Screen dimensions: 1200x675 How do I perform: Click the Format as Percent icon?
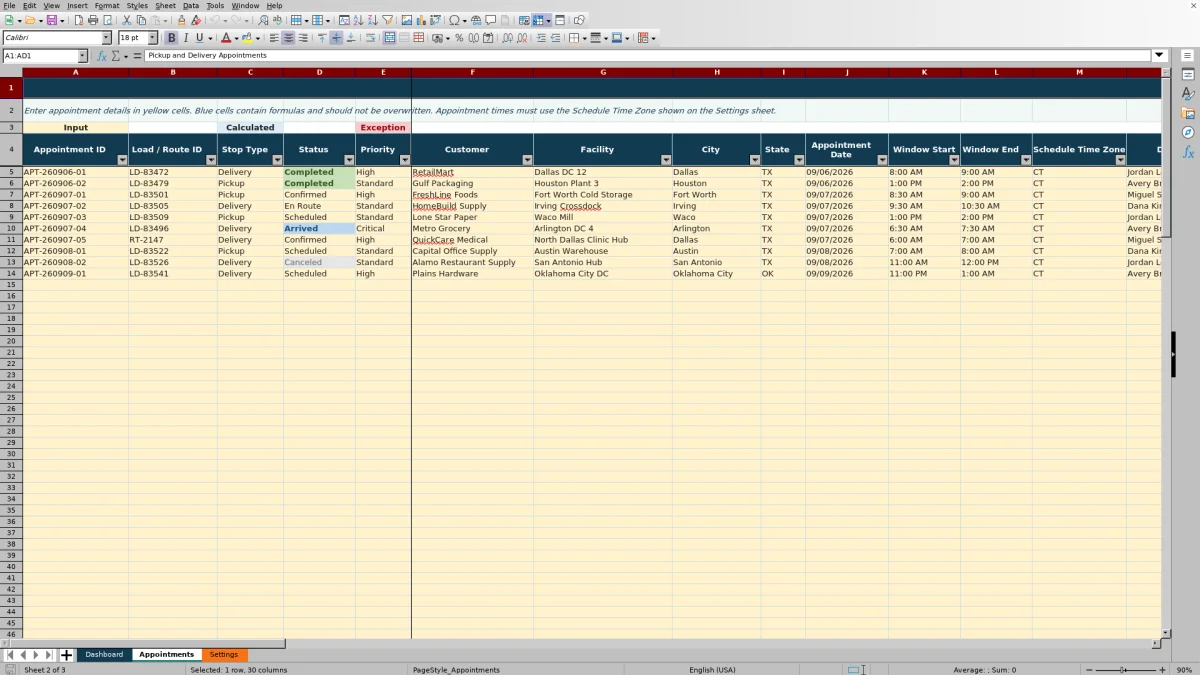click(x=459, y=38)
